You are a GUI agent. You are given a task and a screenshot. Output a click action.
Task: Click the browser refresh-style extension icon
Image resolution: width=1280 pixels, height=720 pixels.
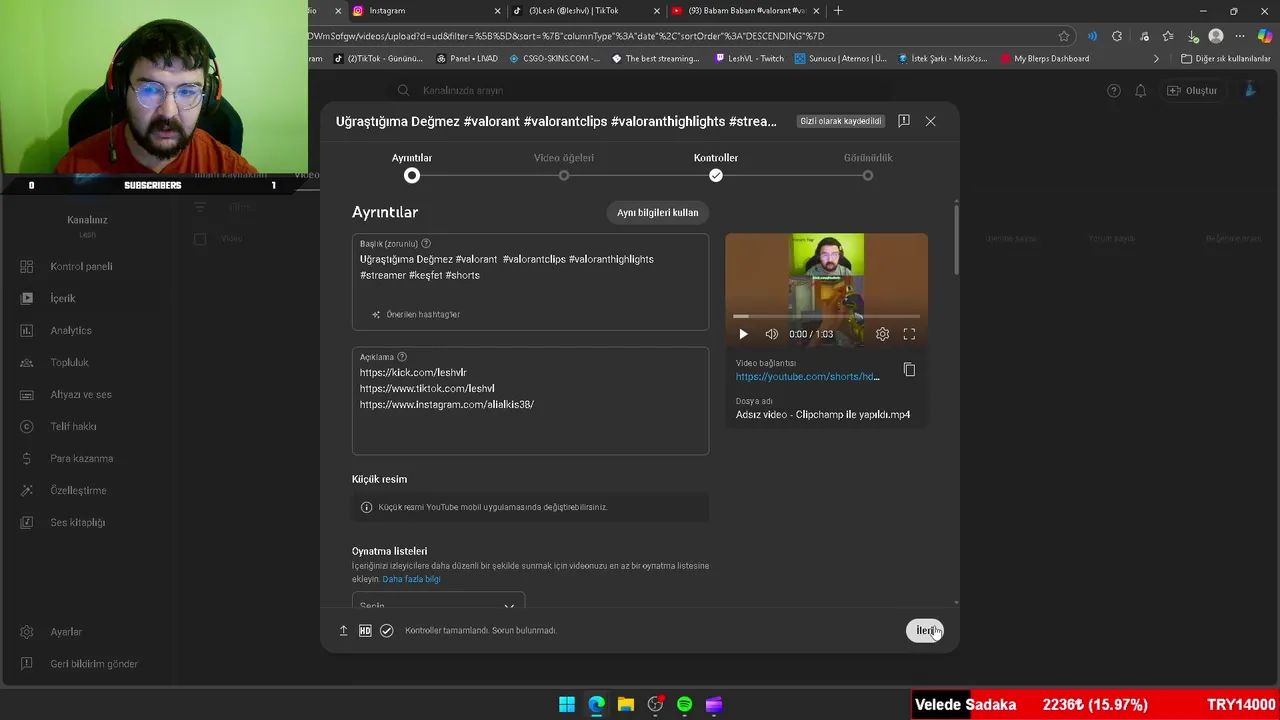coord(1117,36)
